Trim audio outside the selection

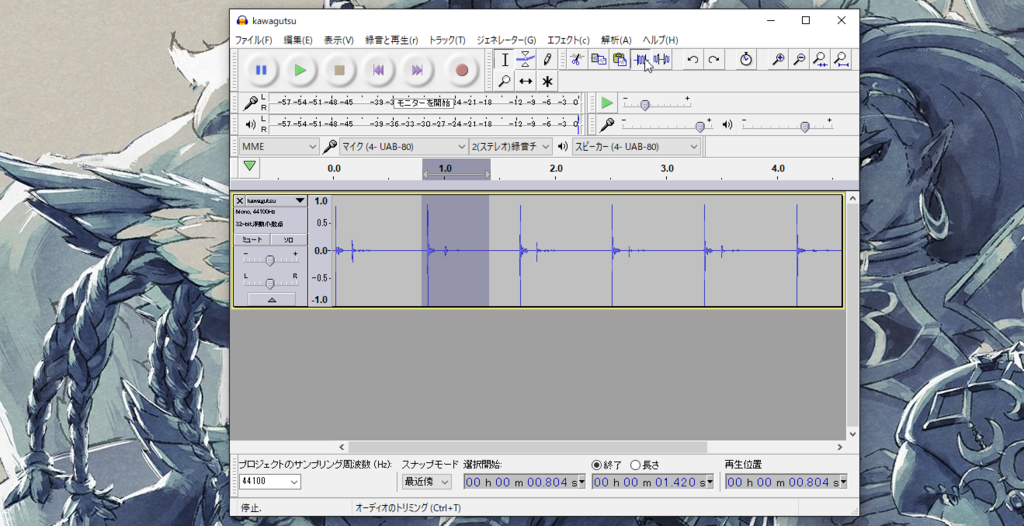[x=641, y=59]
